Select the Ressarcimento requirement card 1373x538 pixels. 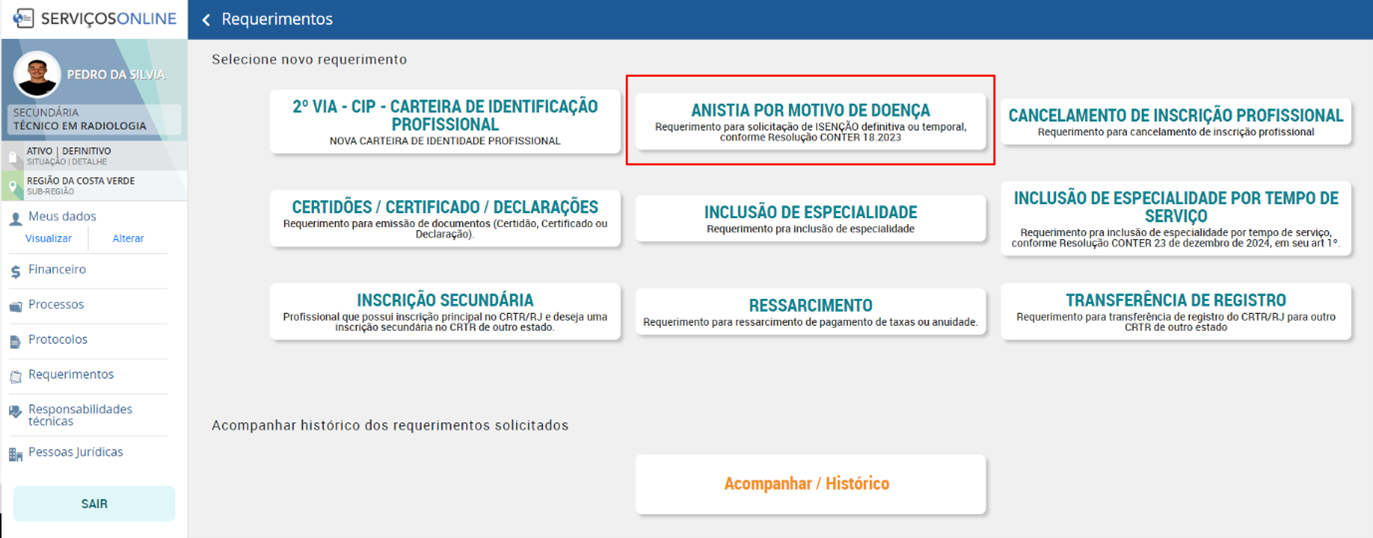tap(810, 312)
